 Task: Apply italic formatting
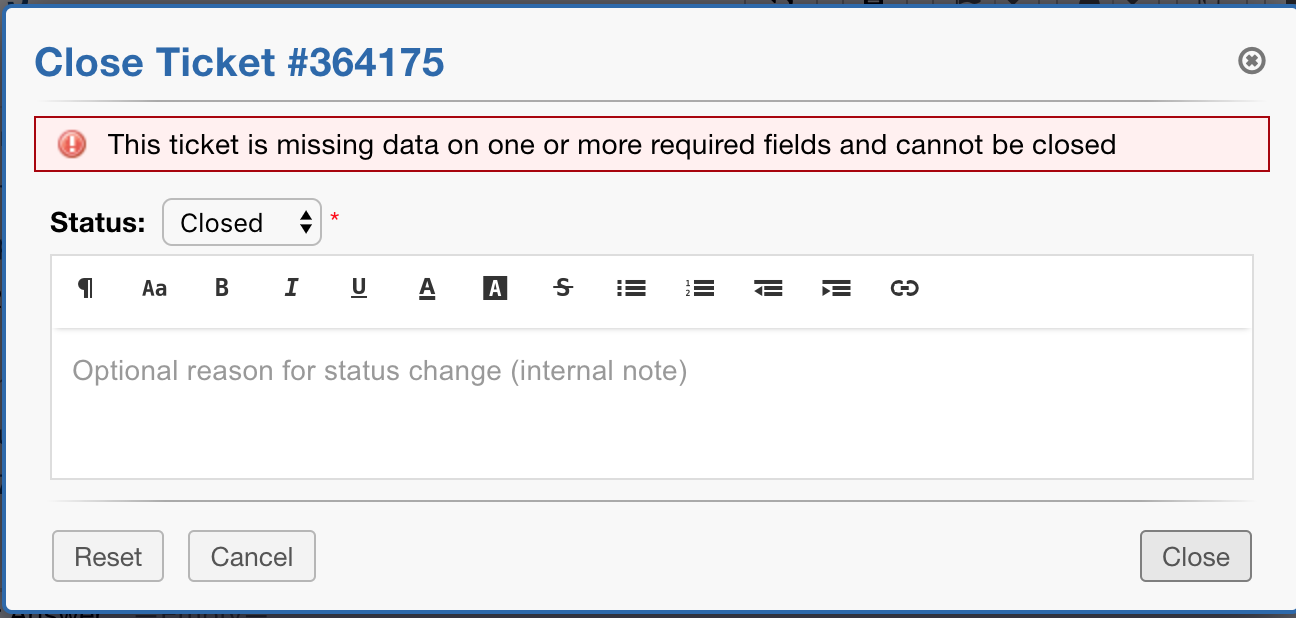pyautogui.click(x=290, y=288)
